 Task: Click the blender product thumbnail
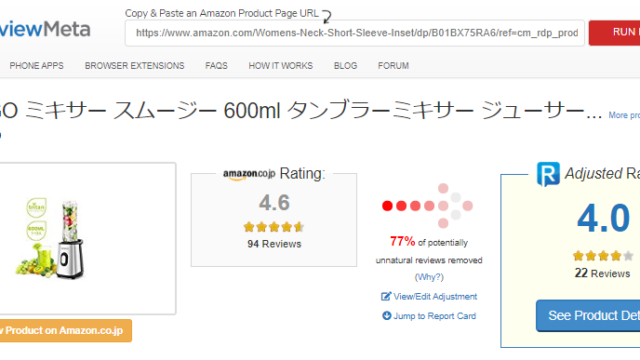[x=50, y=239]
